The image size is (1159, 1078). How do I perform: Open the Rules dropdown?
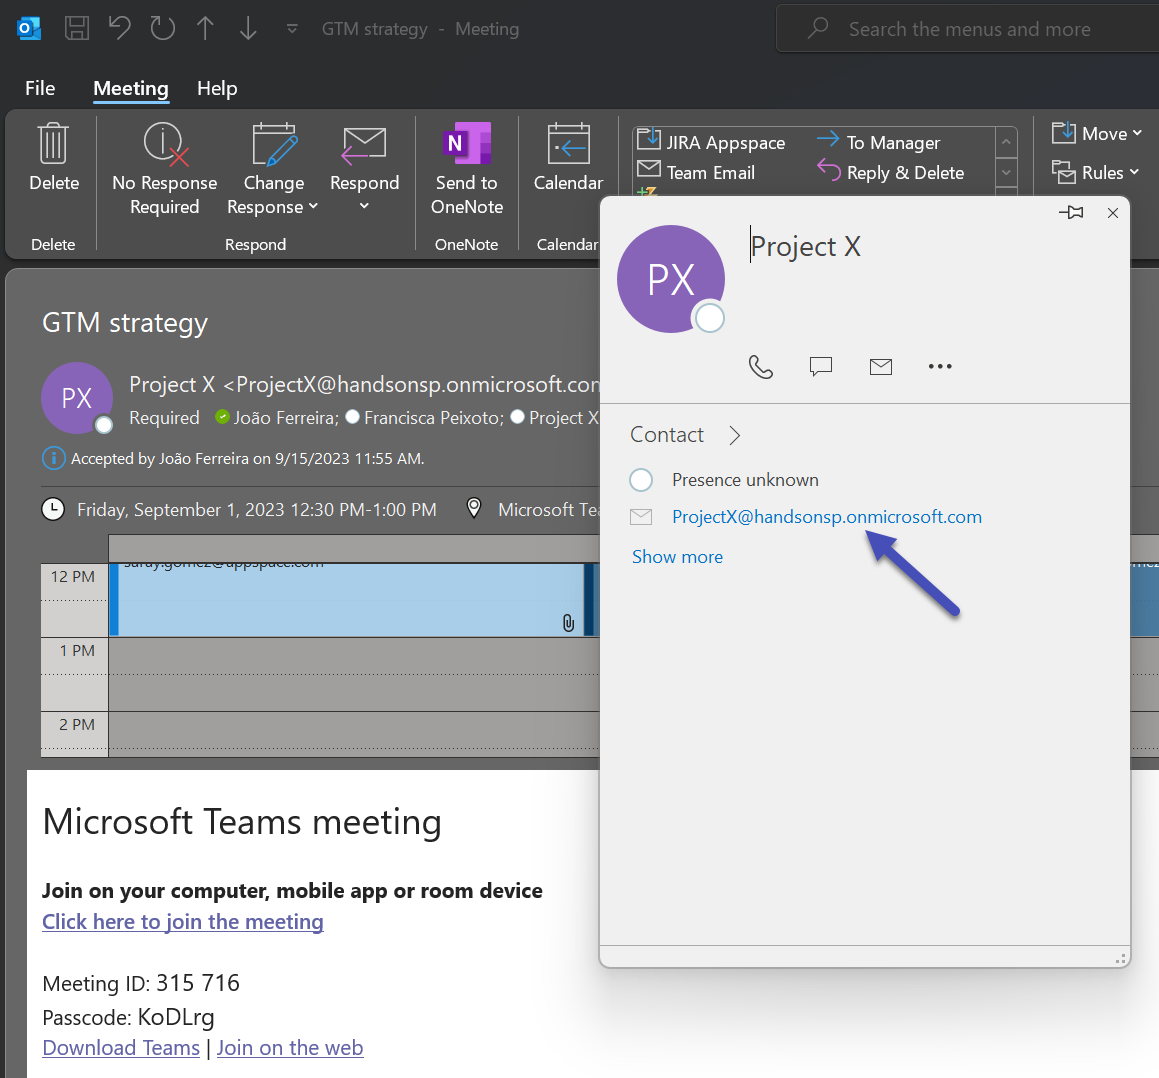(1096, 172)
